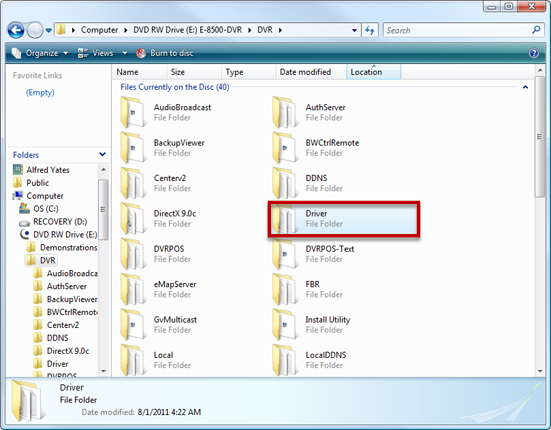Click file list scroll up arrow

(x=540, y=71)
